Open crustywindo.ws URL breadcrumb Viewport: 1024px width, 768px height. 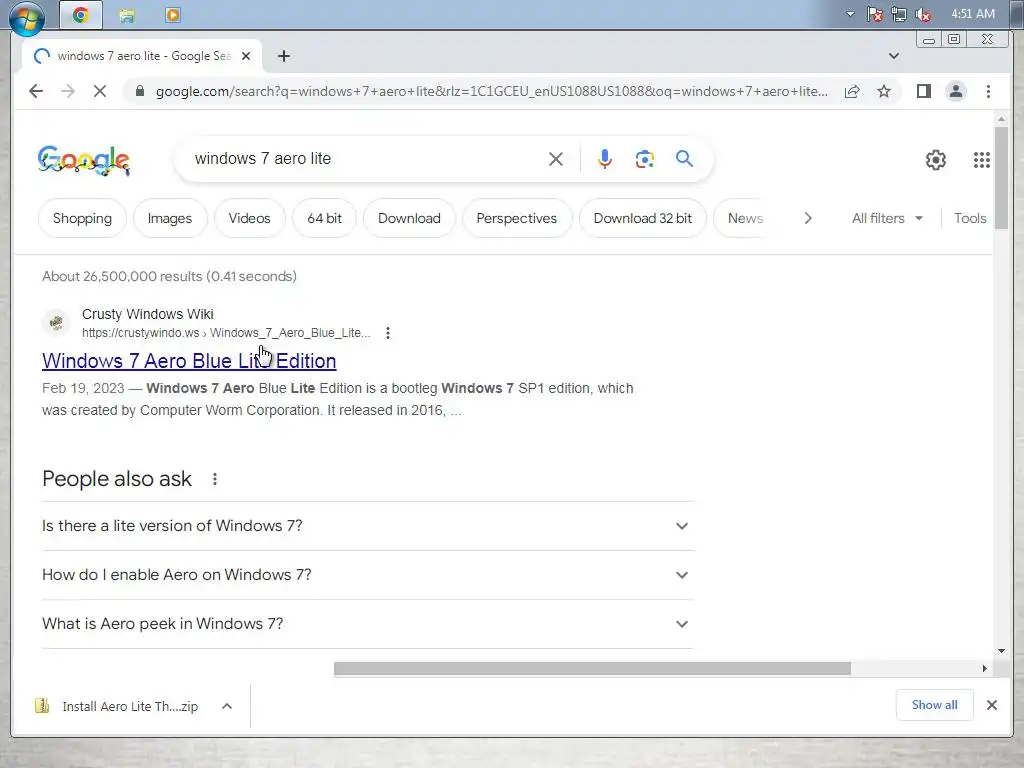pyautogui.click(x=226, y=333)
